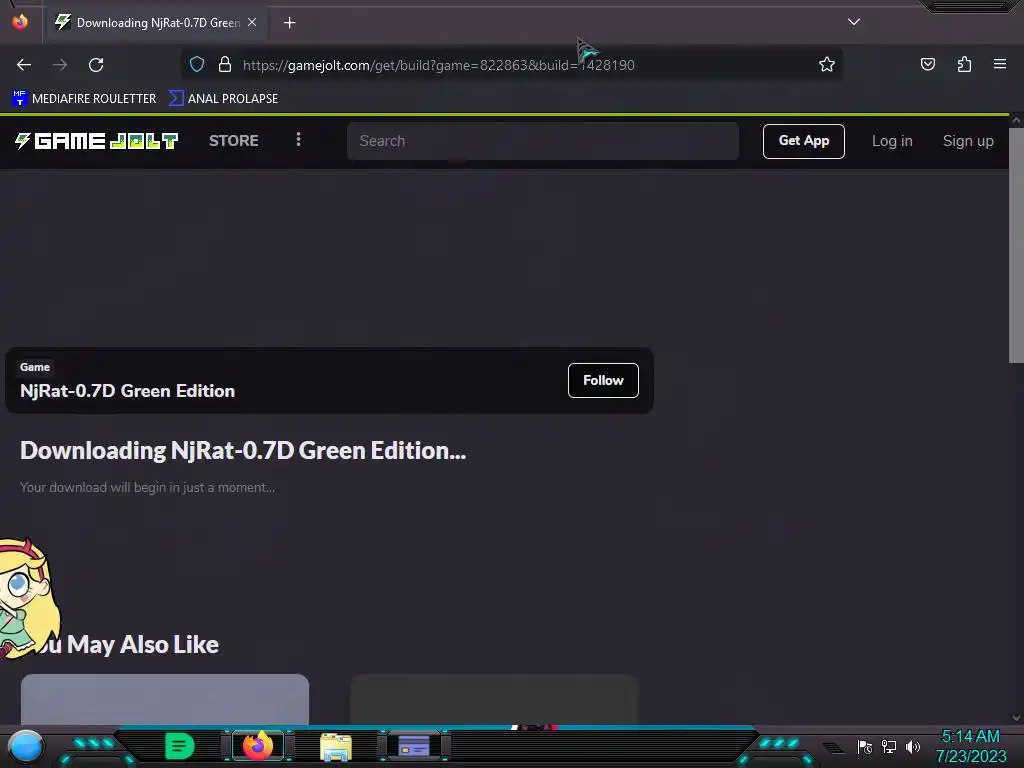This screenshot has width=1024, height=768.
Task: Open the purple window app on taskbar
Action: (414, 746)
